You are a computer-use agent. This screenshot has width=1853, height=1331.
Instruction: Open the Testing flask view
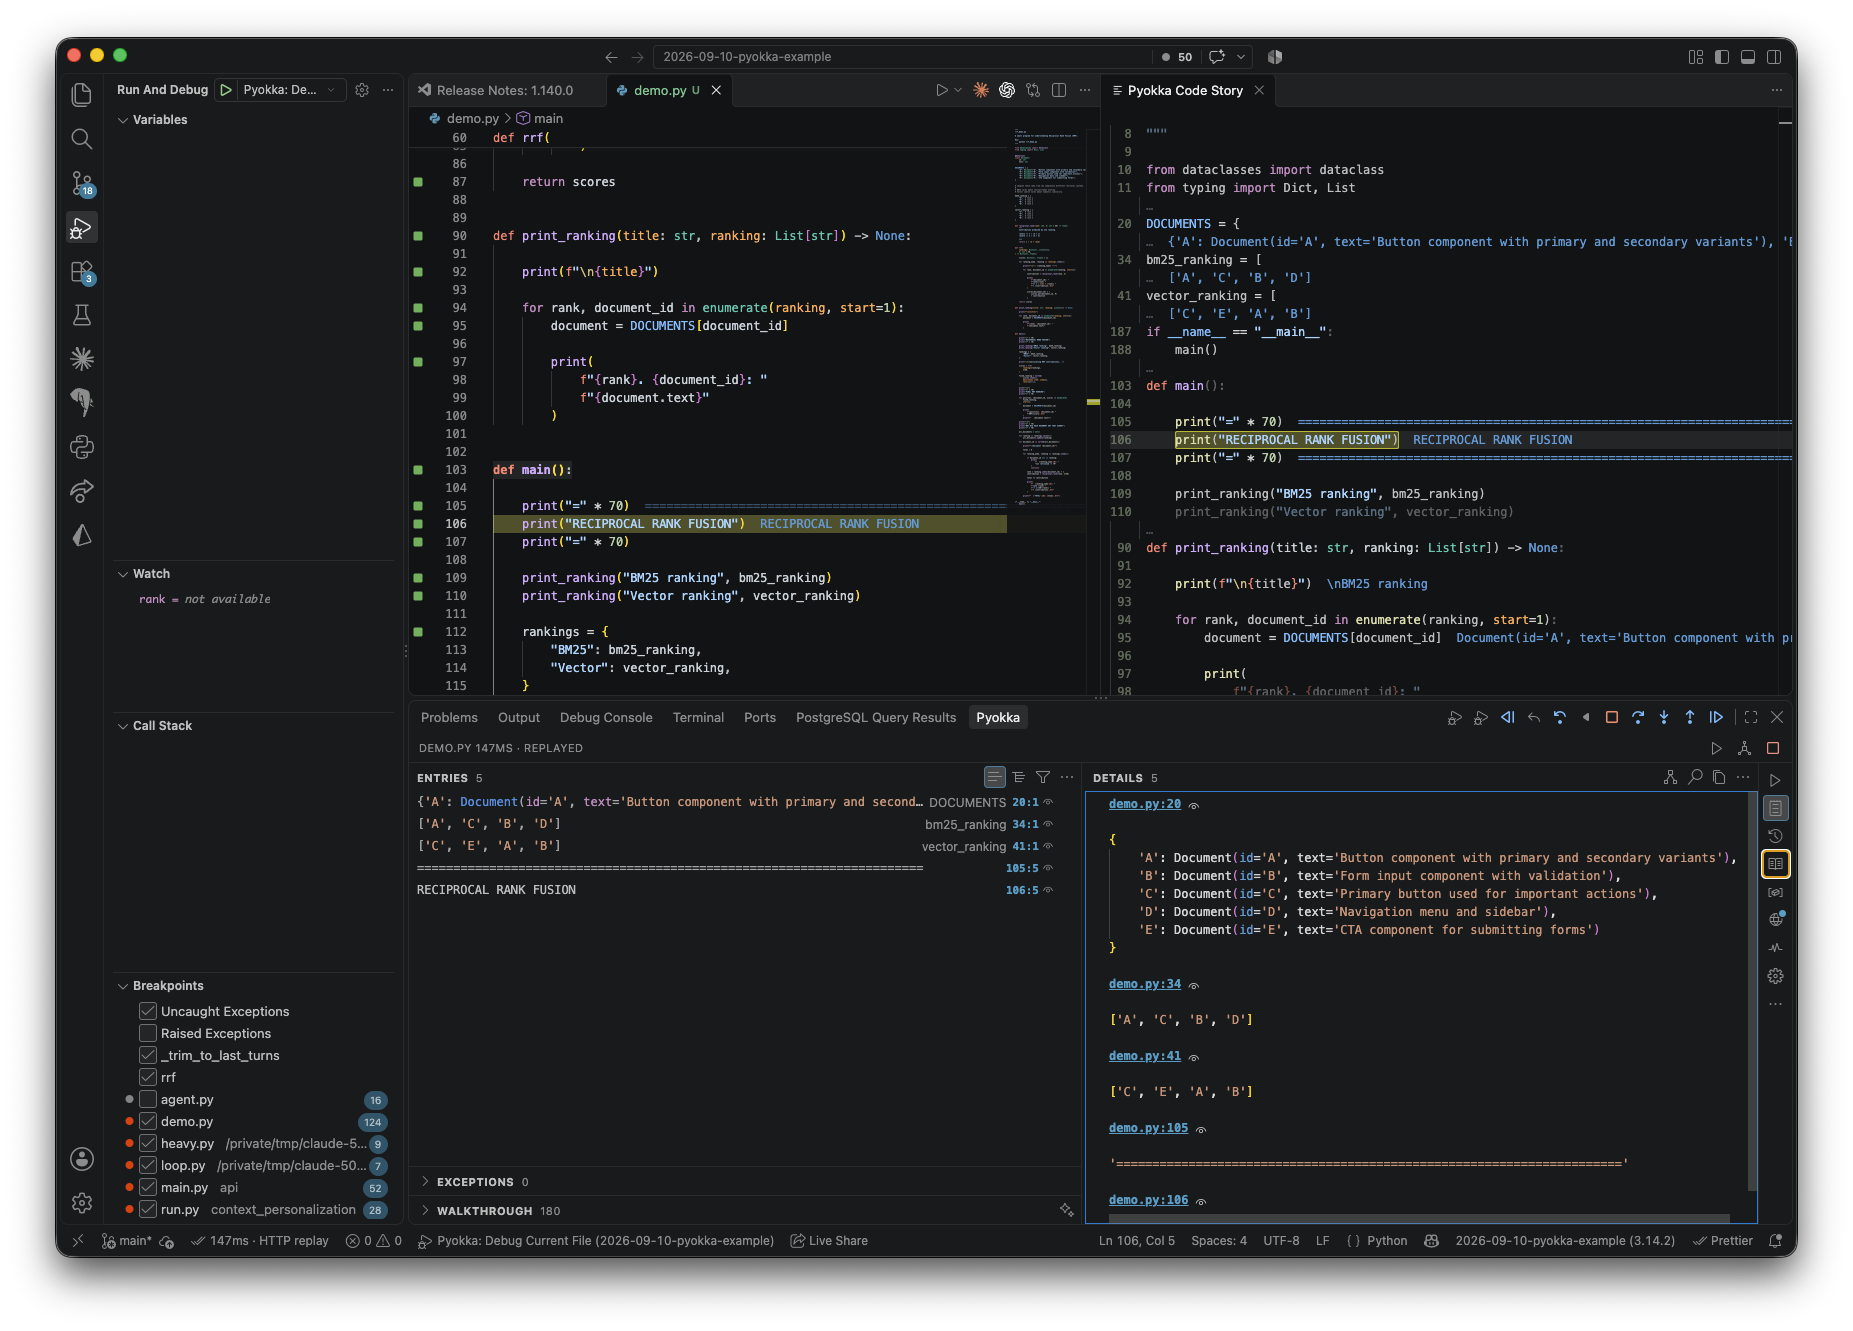(x=82, y=315)
